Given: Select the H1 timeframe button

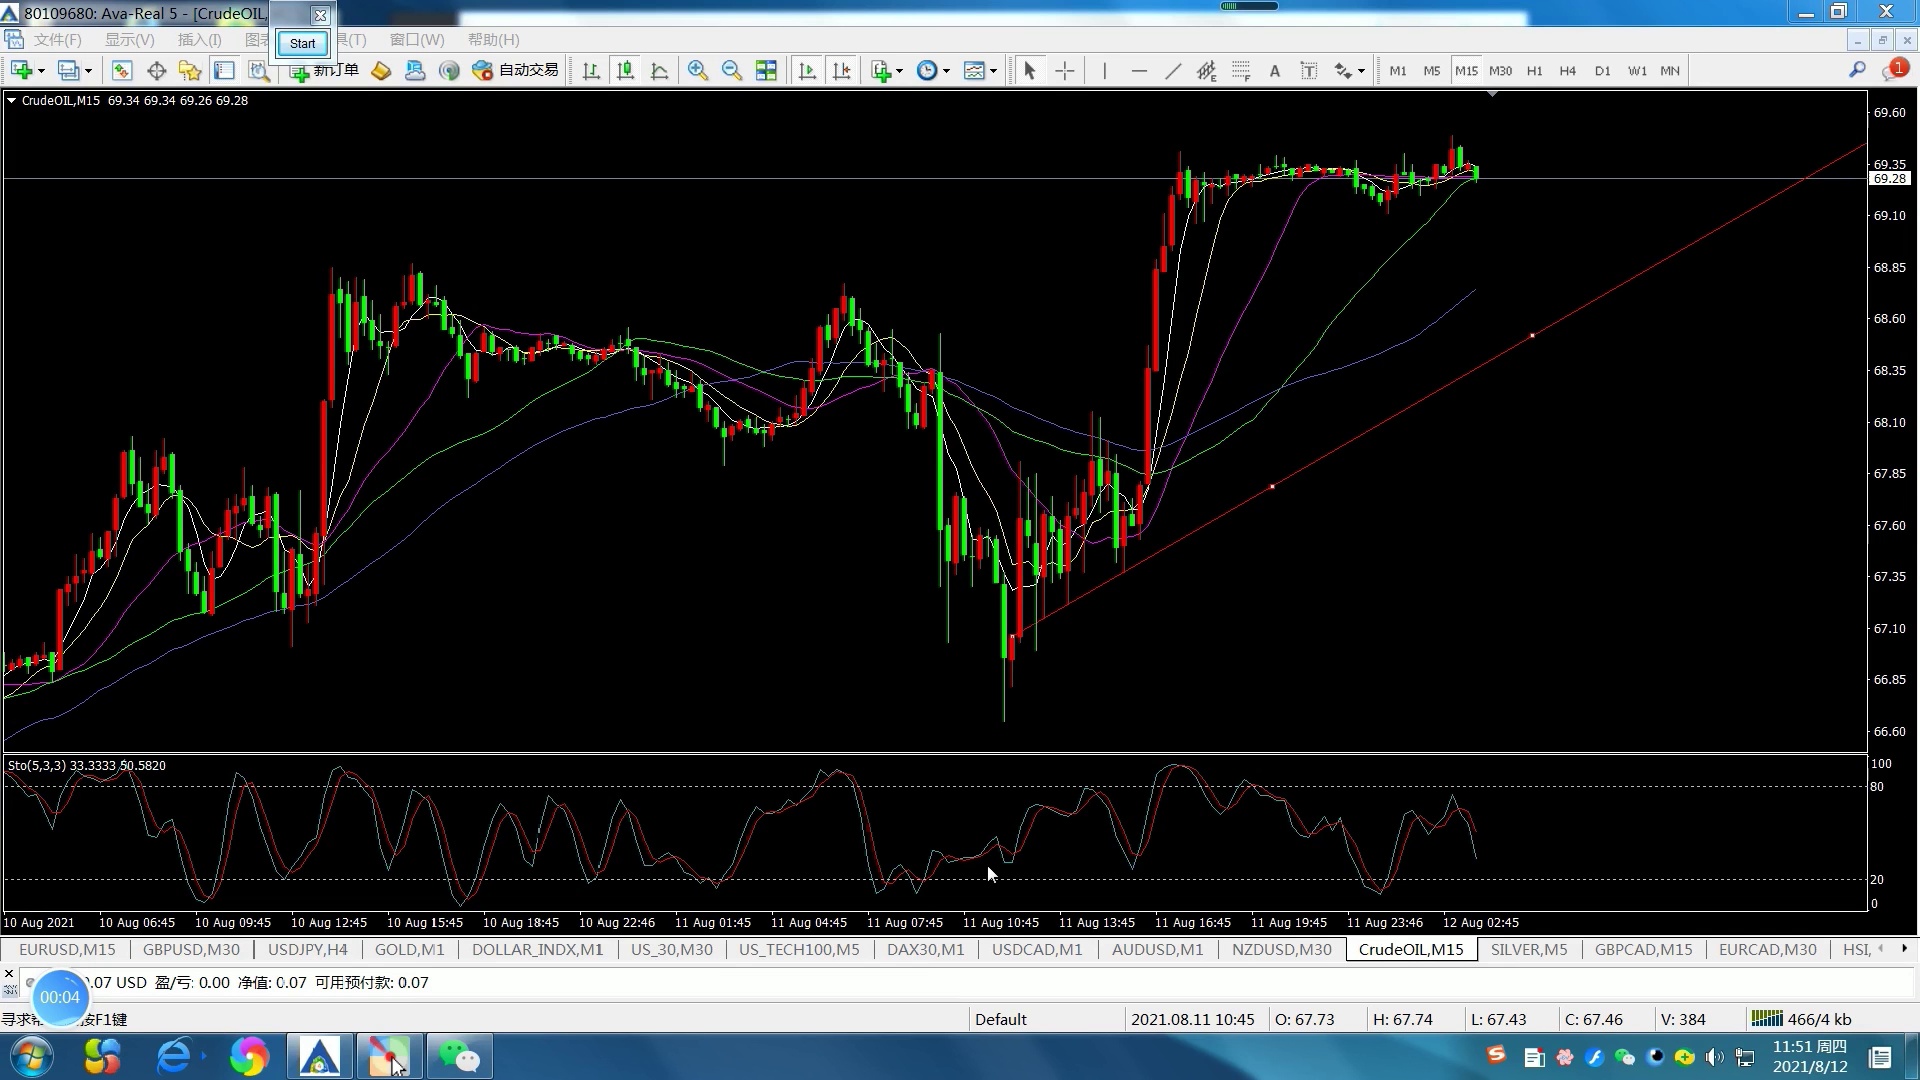Looking at the screenshot, I should [1534, 71].
